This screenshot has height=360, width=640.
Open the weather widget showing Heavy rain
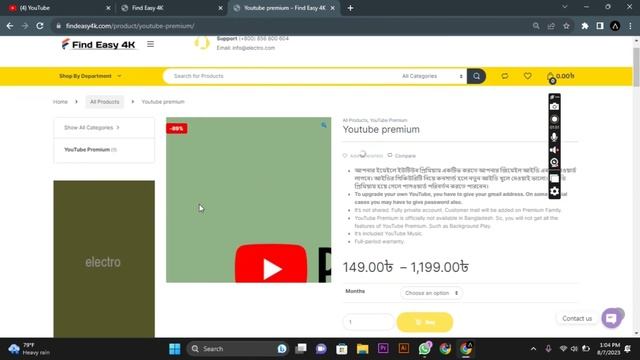pyautogui.click(x=29, y=349)
